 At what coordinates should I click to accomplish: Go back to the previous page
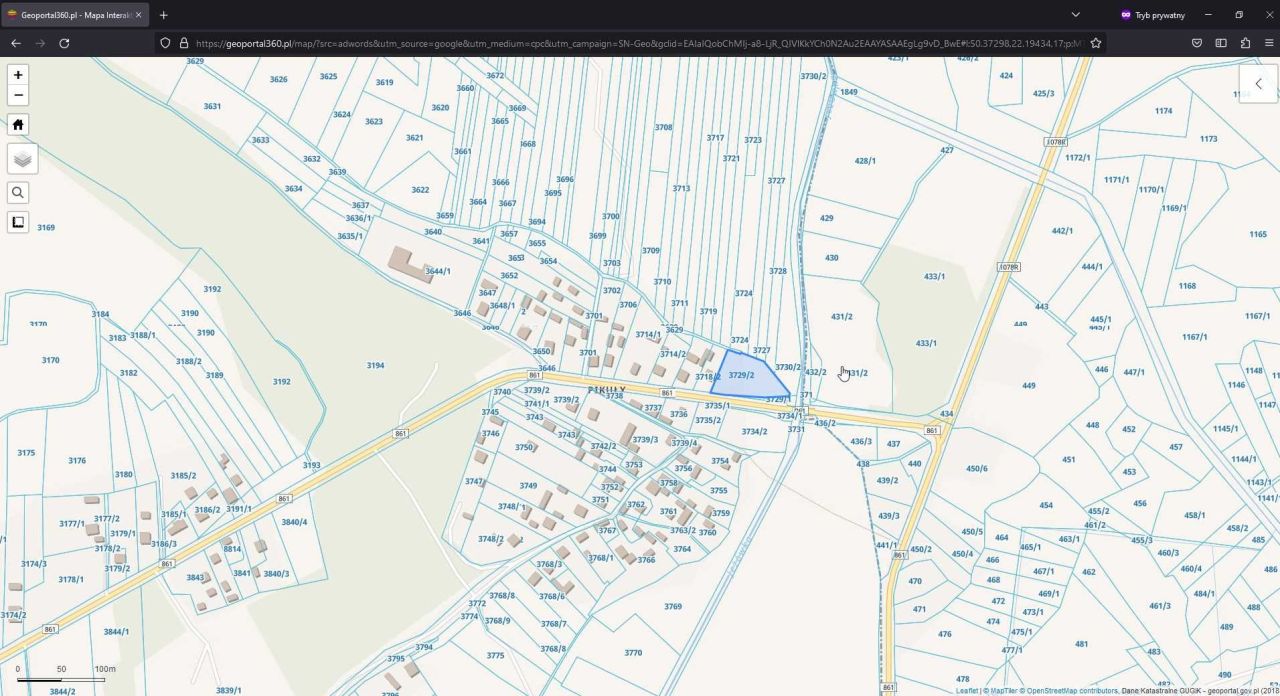tap(15, 43)
